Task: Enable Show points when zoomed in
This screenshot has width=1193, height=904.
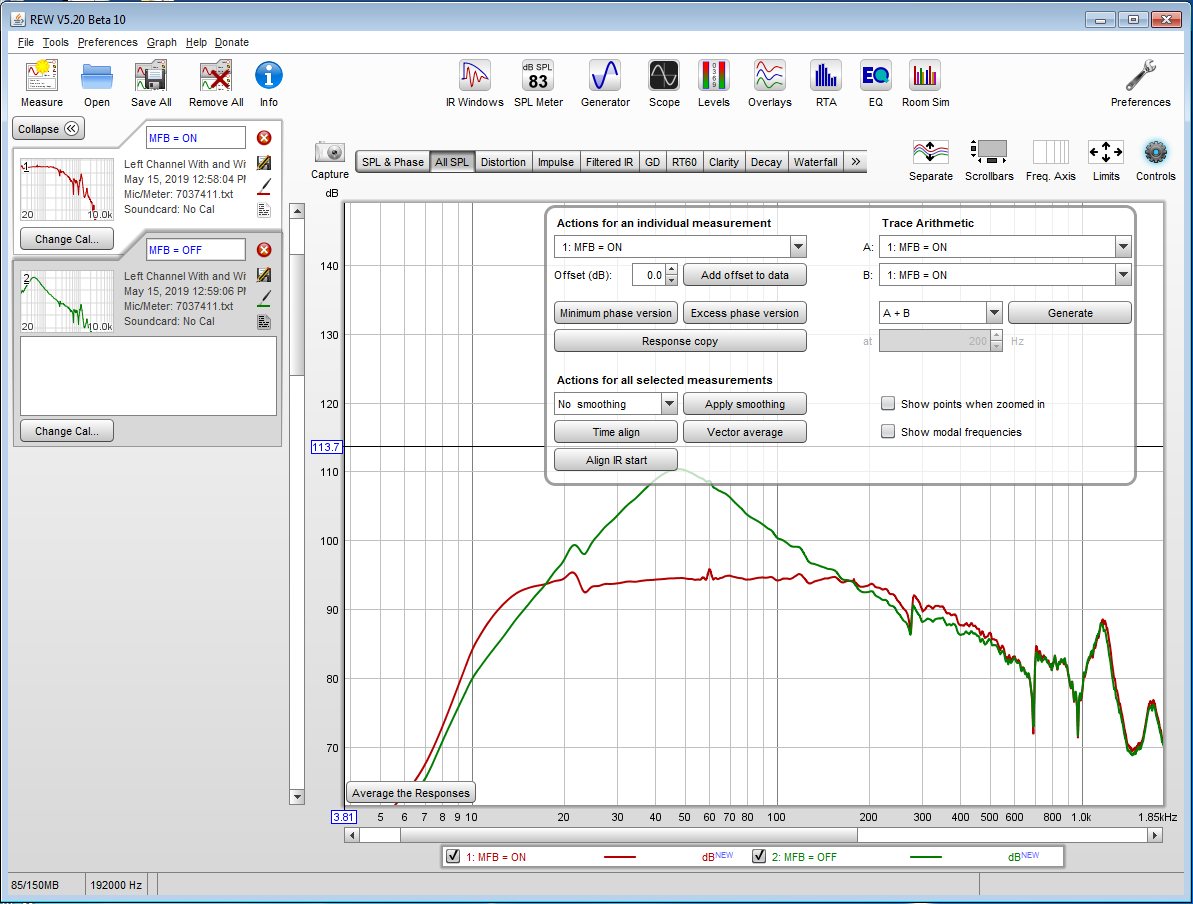Action: pos(887,403)
